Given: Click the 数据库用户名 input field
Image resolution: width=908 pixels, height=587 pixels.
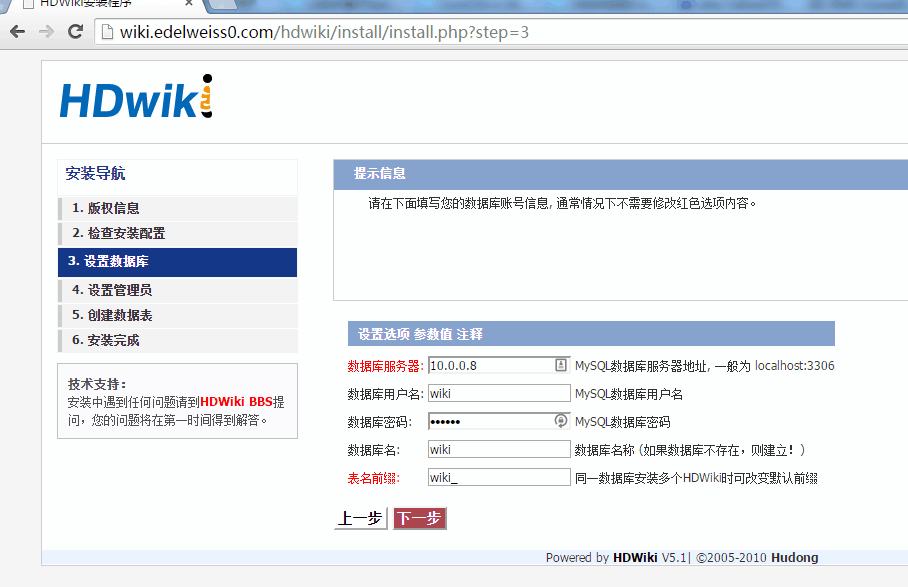Looking at the screenshot, I should tap(498, 393).
